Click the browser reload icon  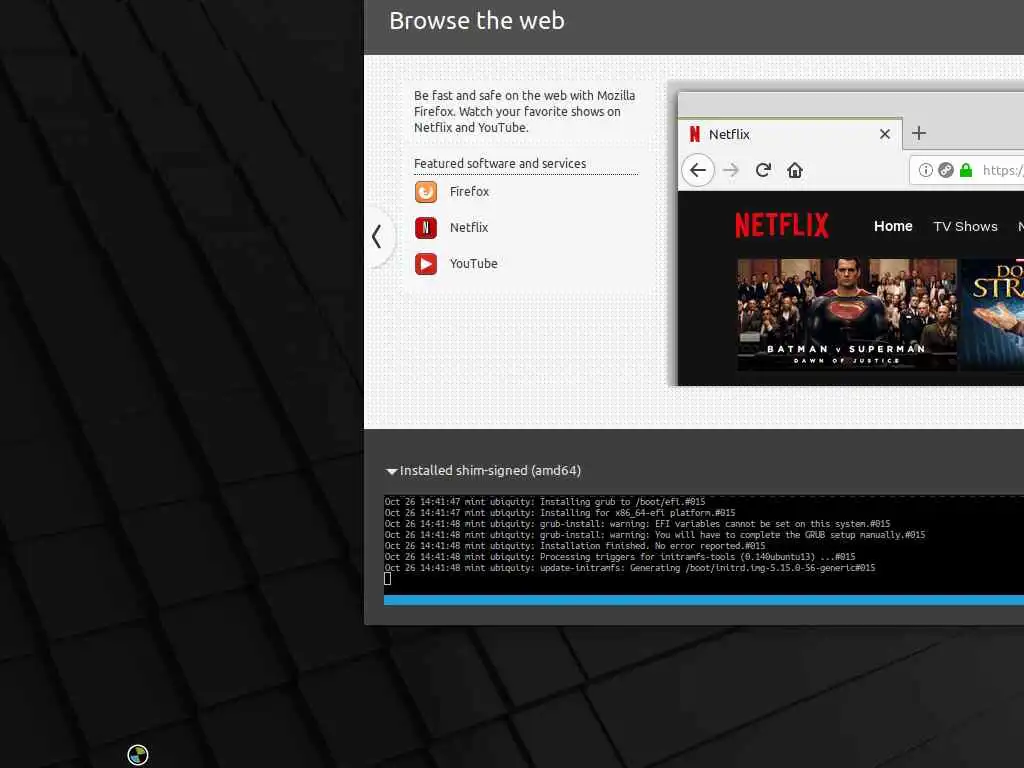coord(763,170)
